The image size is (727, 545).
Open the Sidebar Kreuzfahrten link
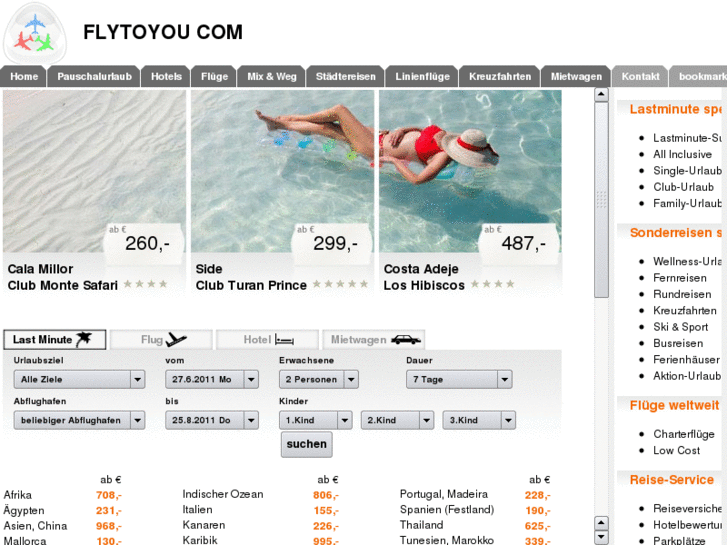[685, 310]
